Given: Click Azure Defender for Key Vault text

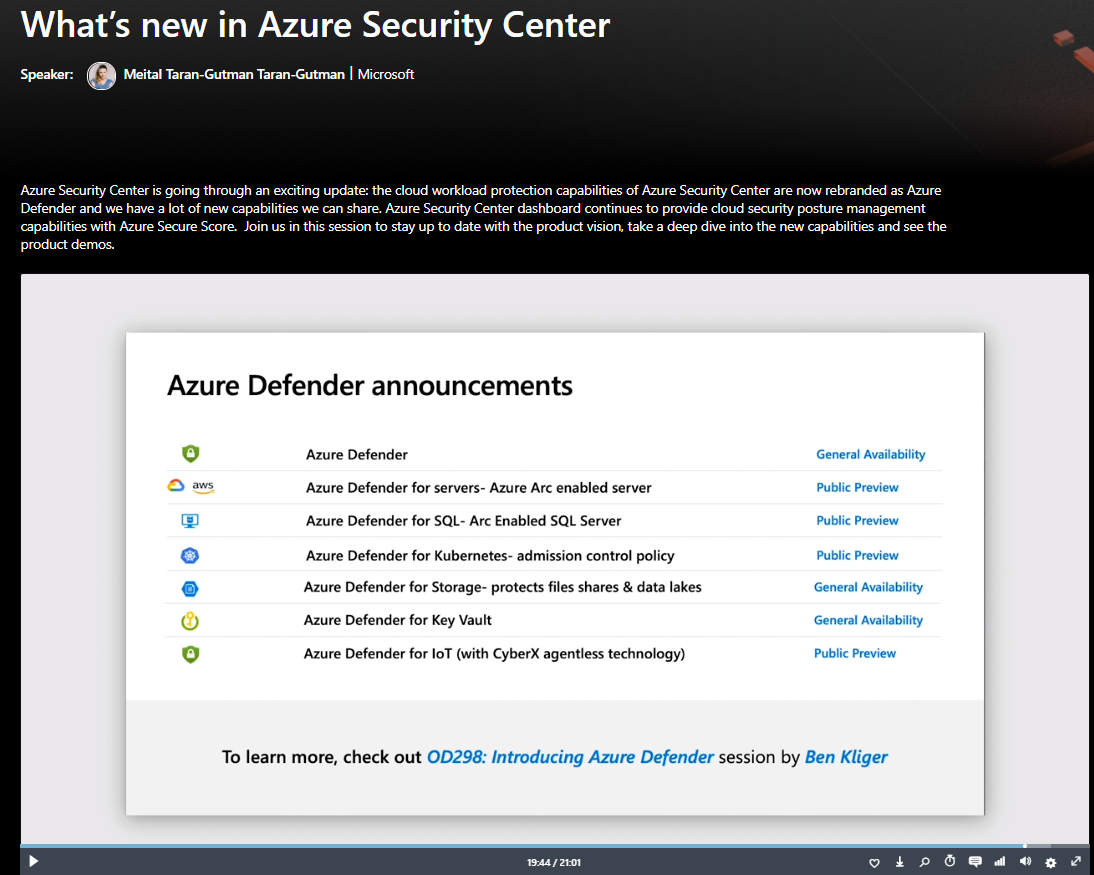Looking at the screenshot, I should tap(398, 620).
